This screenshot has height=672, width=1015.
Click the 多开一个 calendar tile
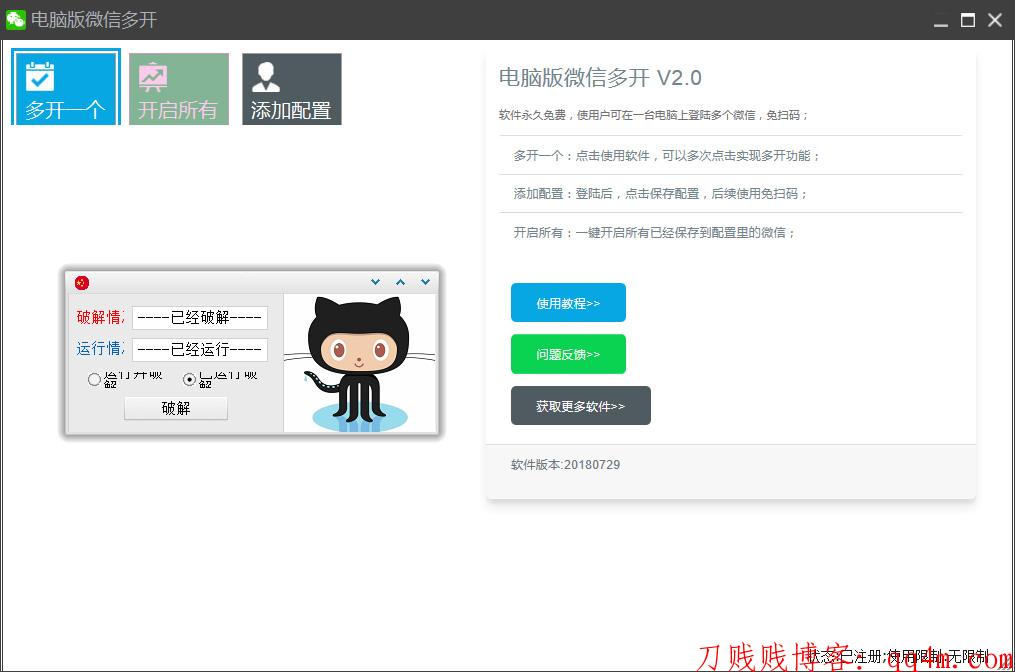coord(66,88)
